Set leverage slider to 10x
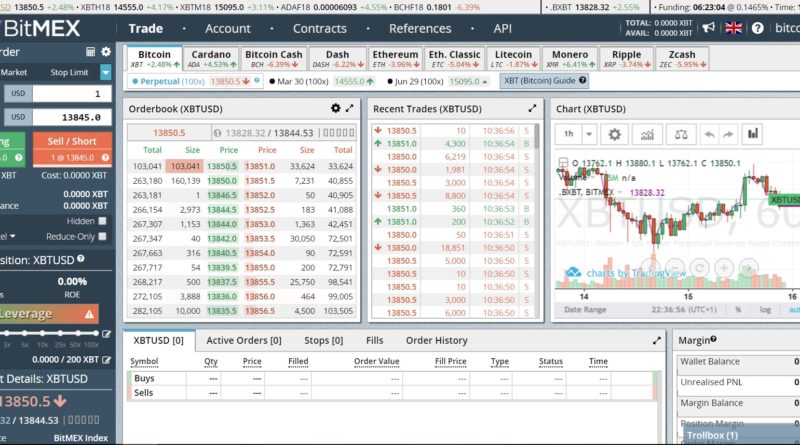Image resolution: width=800 pixels, height=445 pixels. (42, 333)
